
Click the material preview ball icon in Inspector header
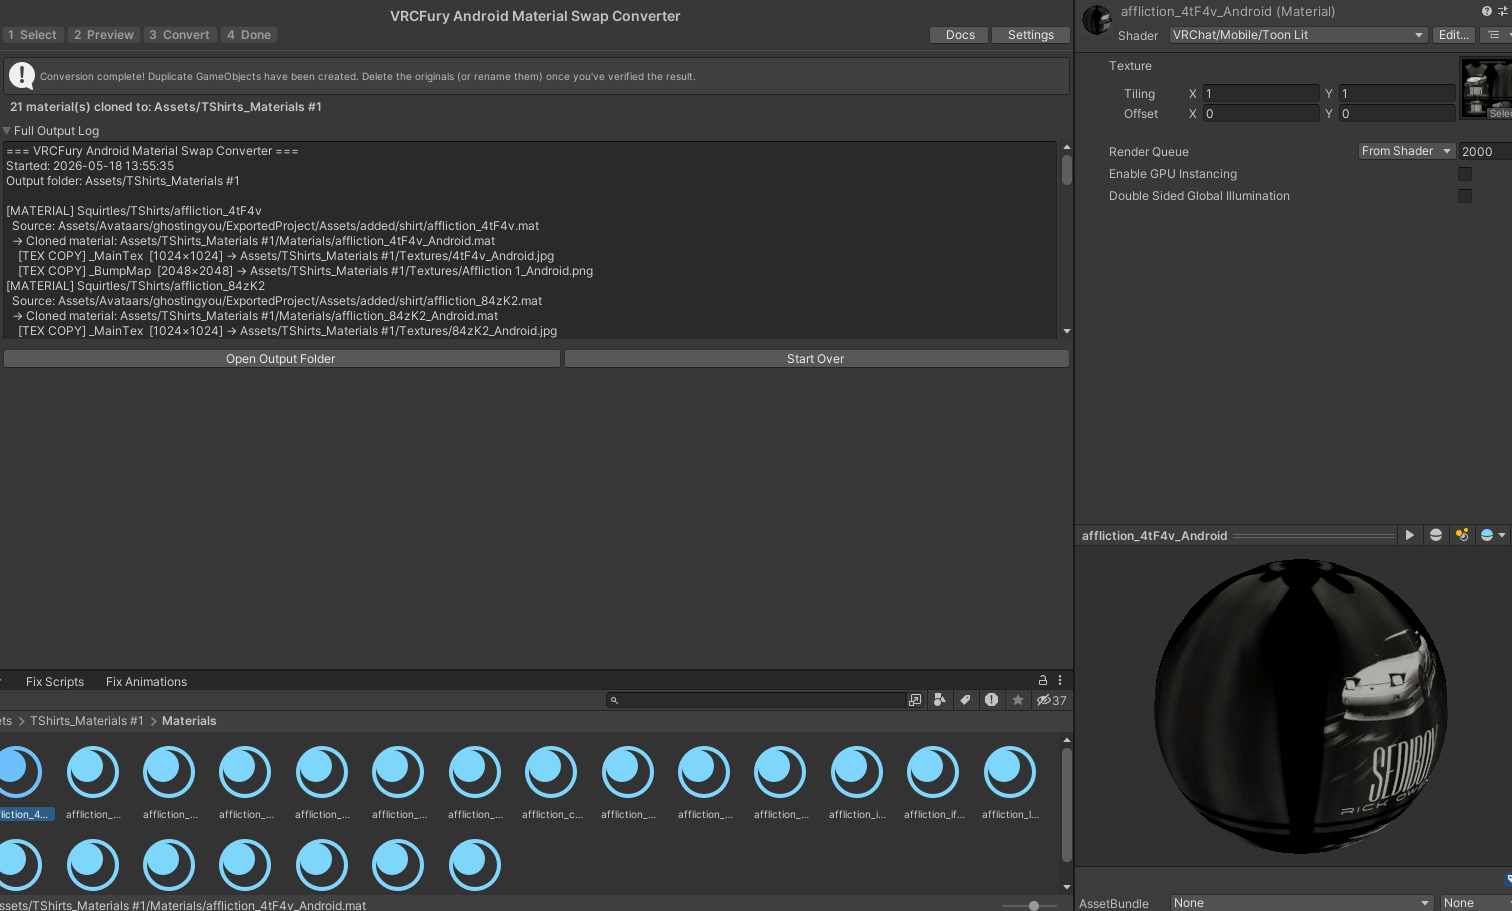[1097, 20]
